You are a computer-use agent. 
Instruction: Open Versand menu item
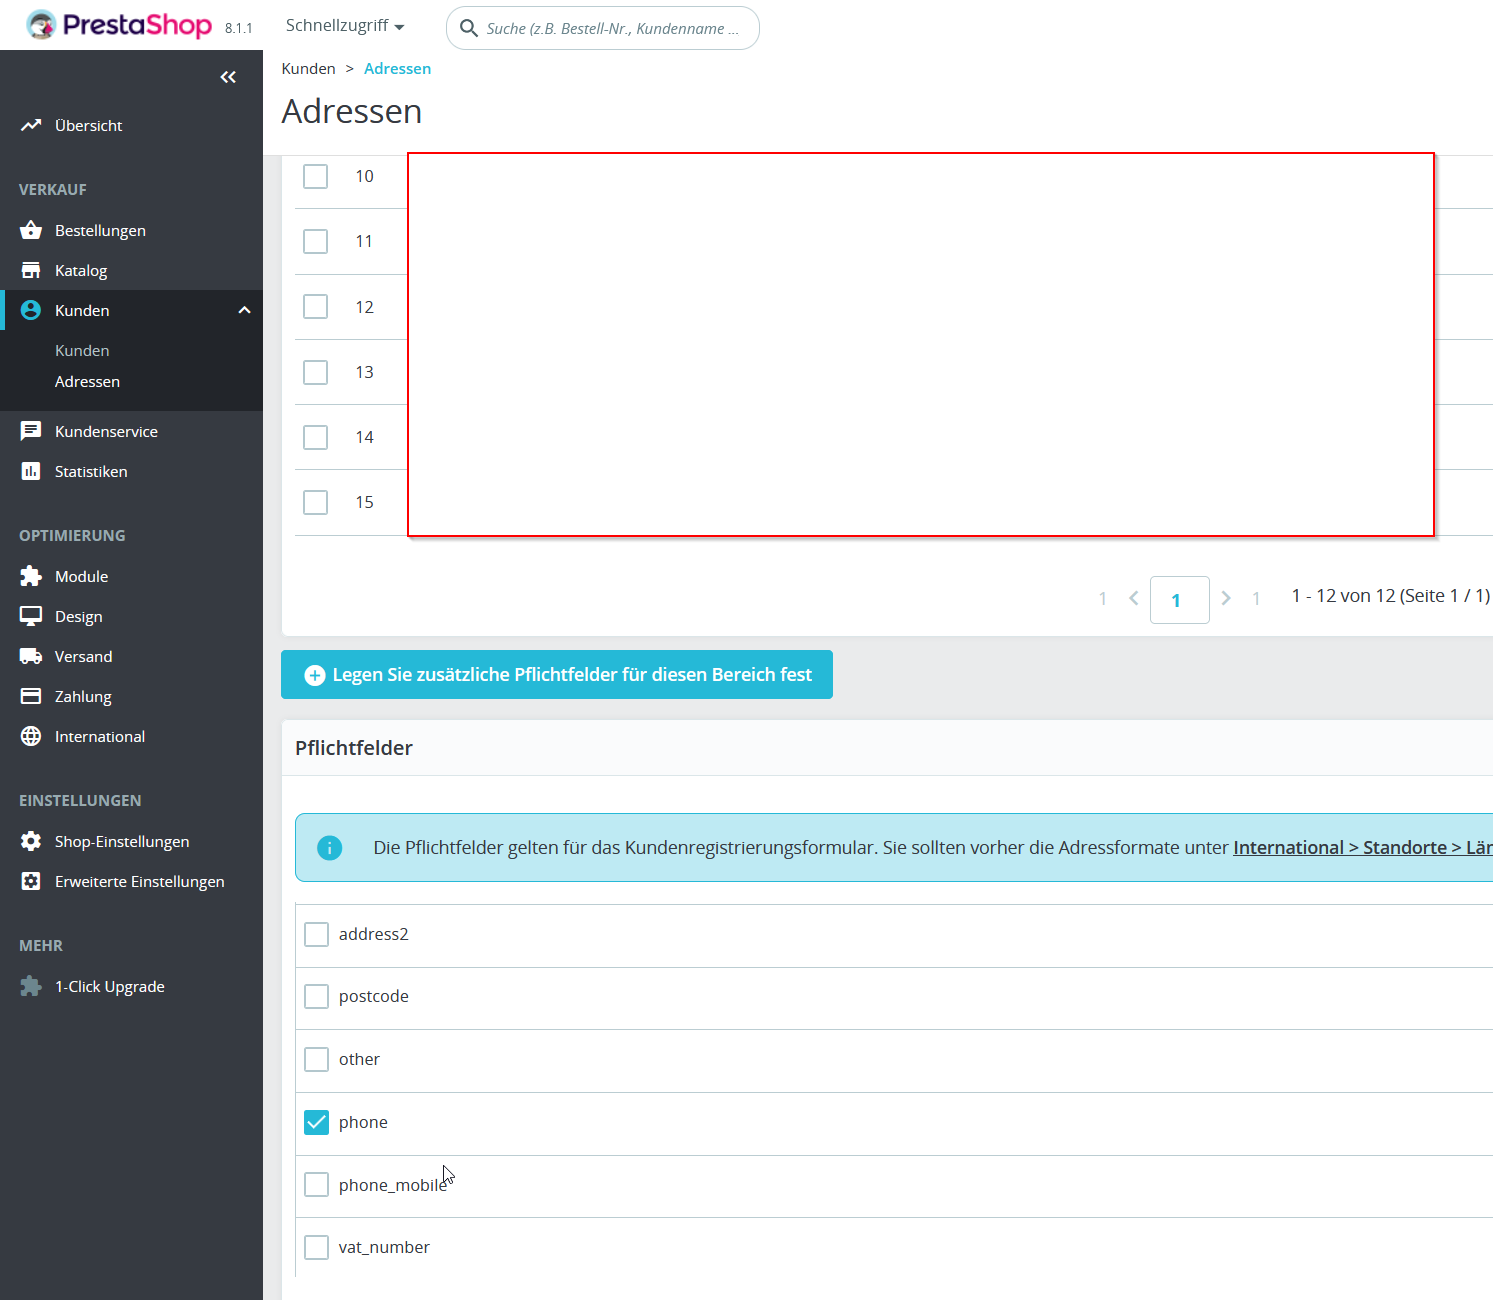[83, 656]
